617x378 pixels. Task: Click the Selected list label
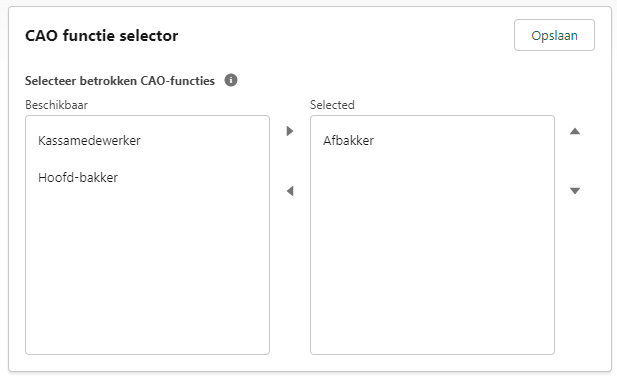tap(332, 105)
